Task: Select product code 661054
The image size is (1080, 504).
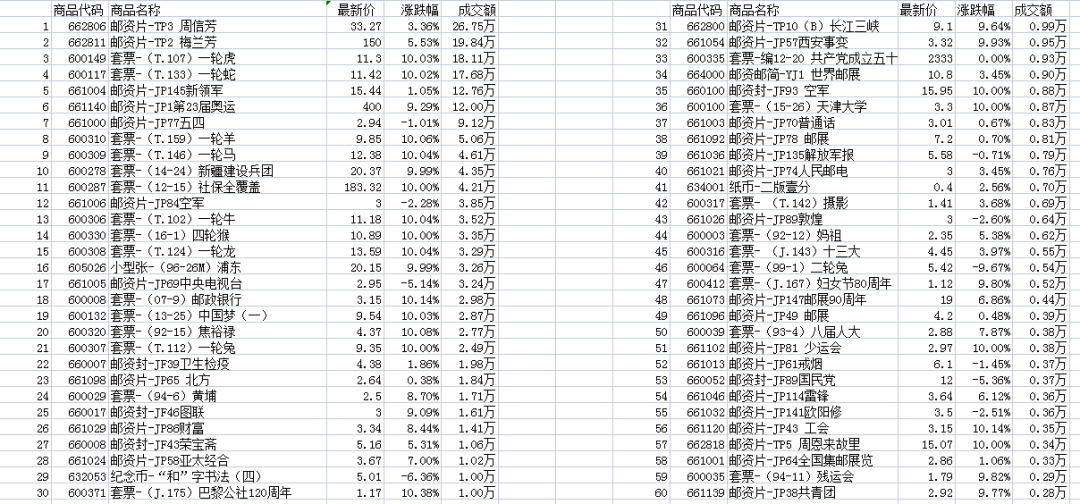Action: pos(705,43)
